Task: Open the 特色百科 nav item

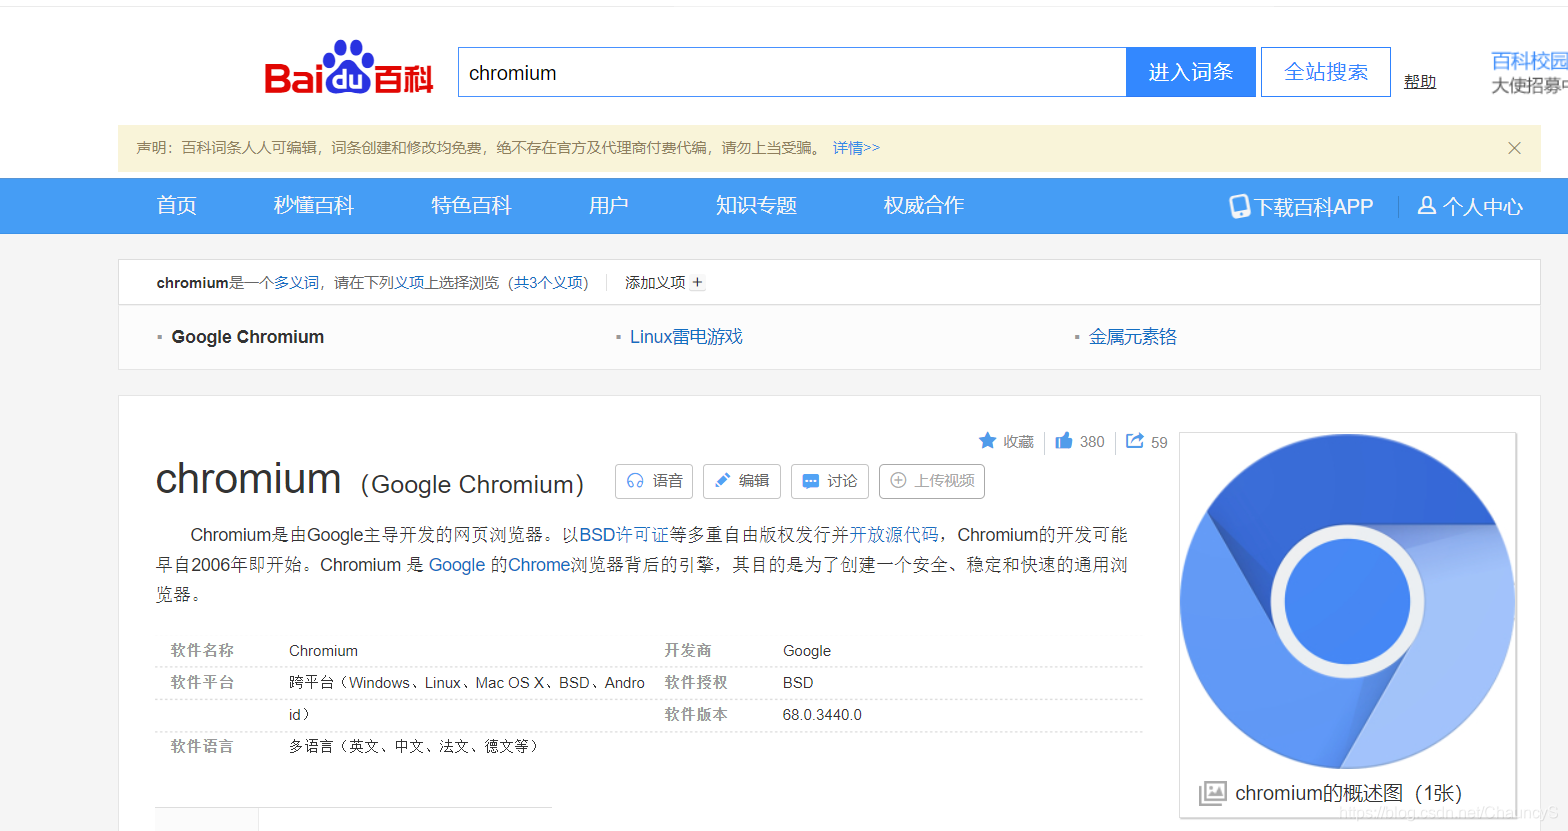Action: pyautogui.click(x=471, y=206)
